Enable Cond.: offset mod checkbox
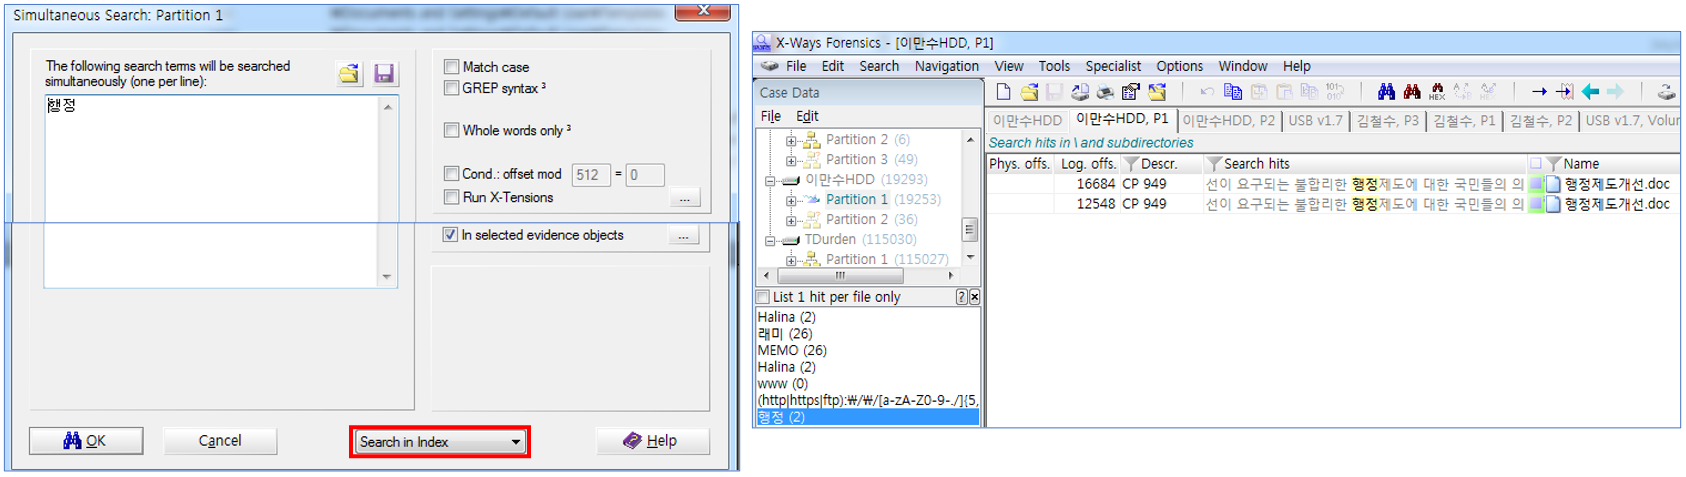1686x477 pixels. click(x=451, y=174)
